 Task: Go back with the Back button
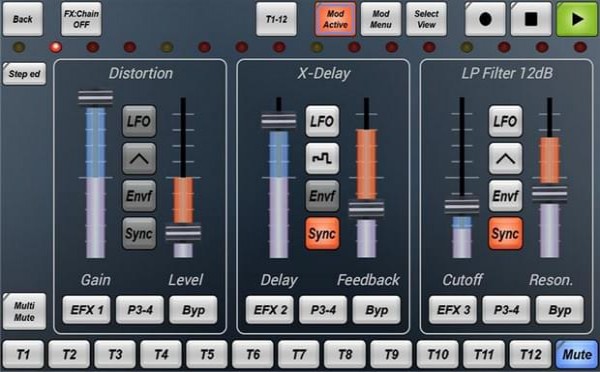pyautogui.click(x=23, y=19)
